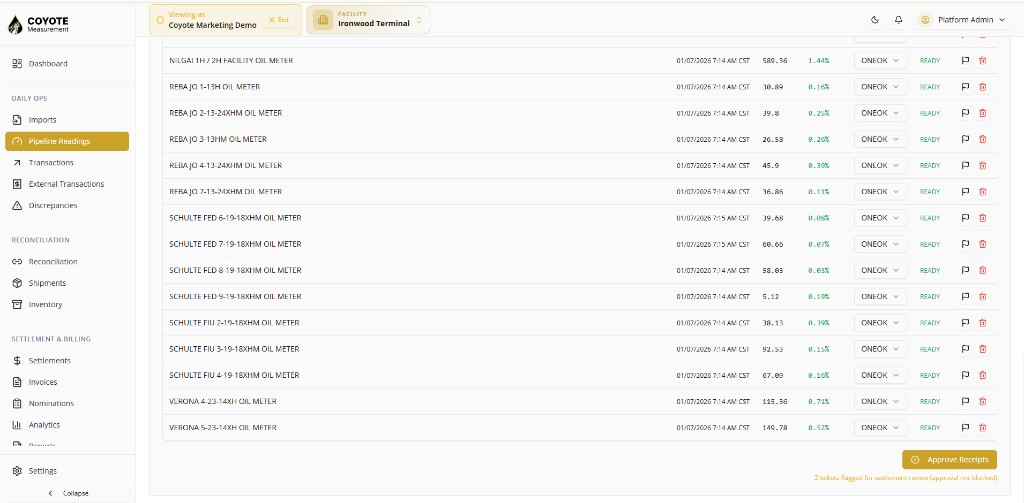1024x503 pixels.
Task: Flag the REBA JO 4-13-24XHM OIL METER reading
Action: [965, 165]
